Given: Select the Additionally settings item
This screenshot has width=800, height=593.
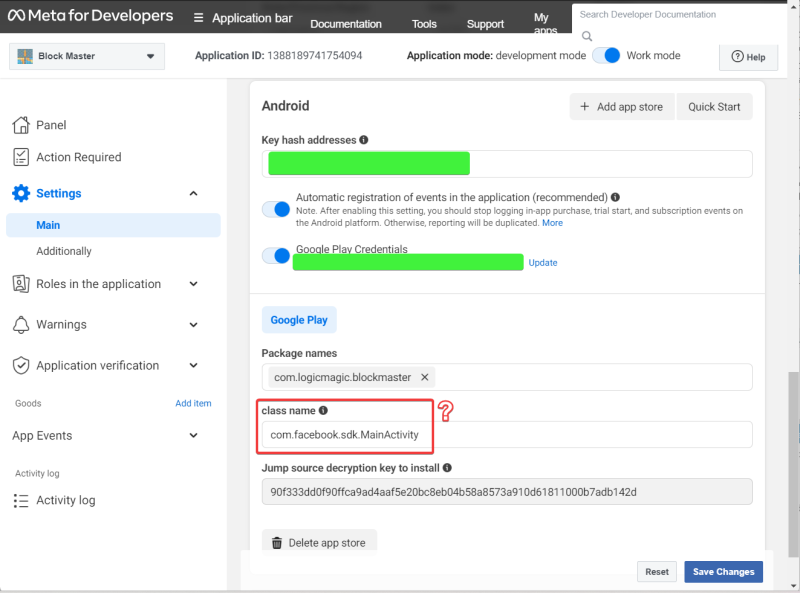Looking at the screenshot, I should coord(64,251).
